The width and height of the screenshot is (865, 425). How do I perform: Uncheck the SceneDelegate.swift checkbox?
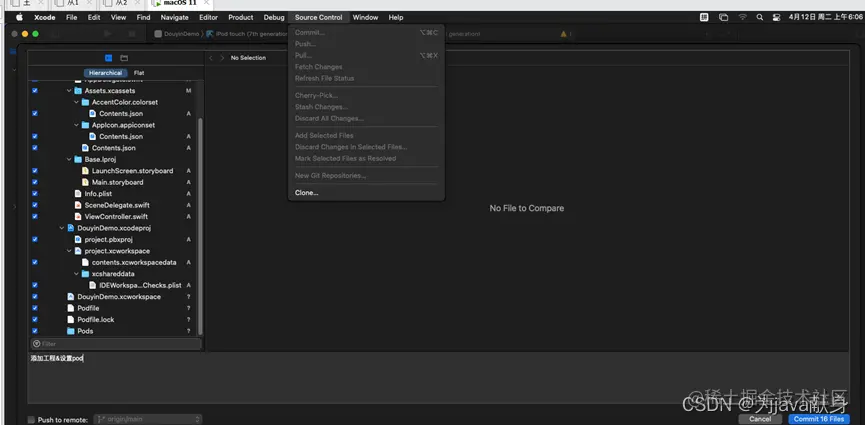35,205
